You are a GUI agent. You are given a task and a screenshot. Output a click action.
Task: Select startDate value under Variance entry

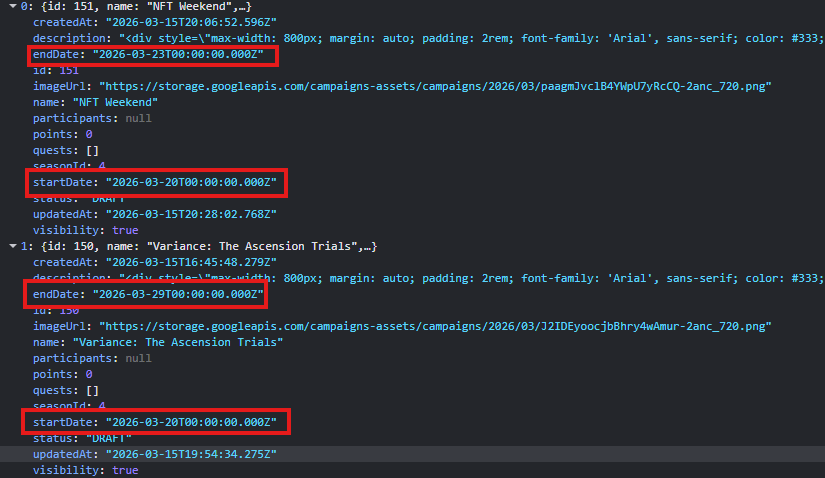(x=191, y=422)
